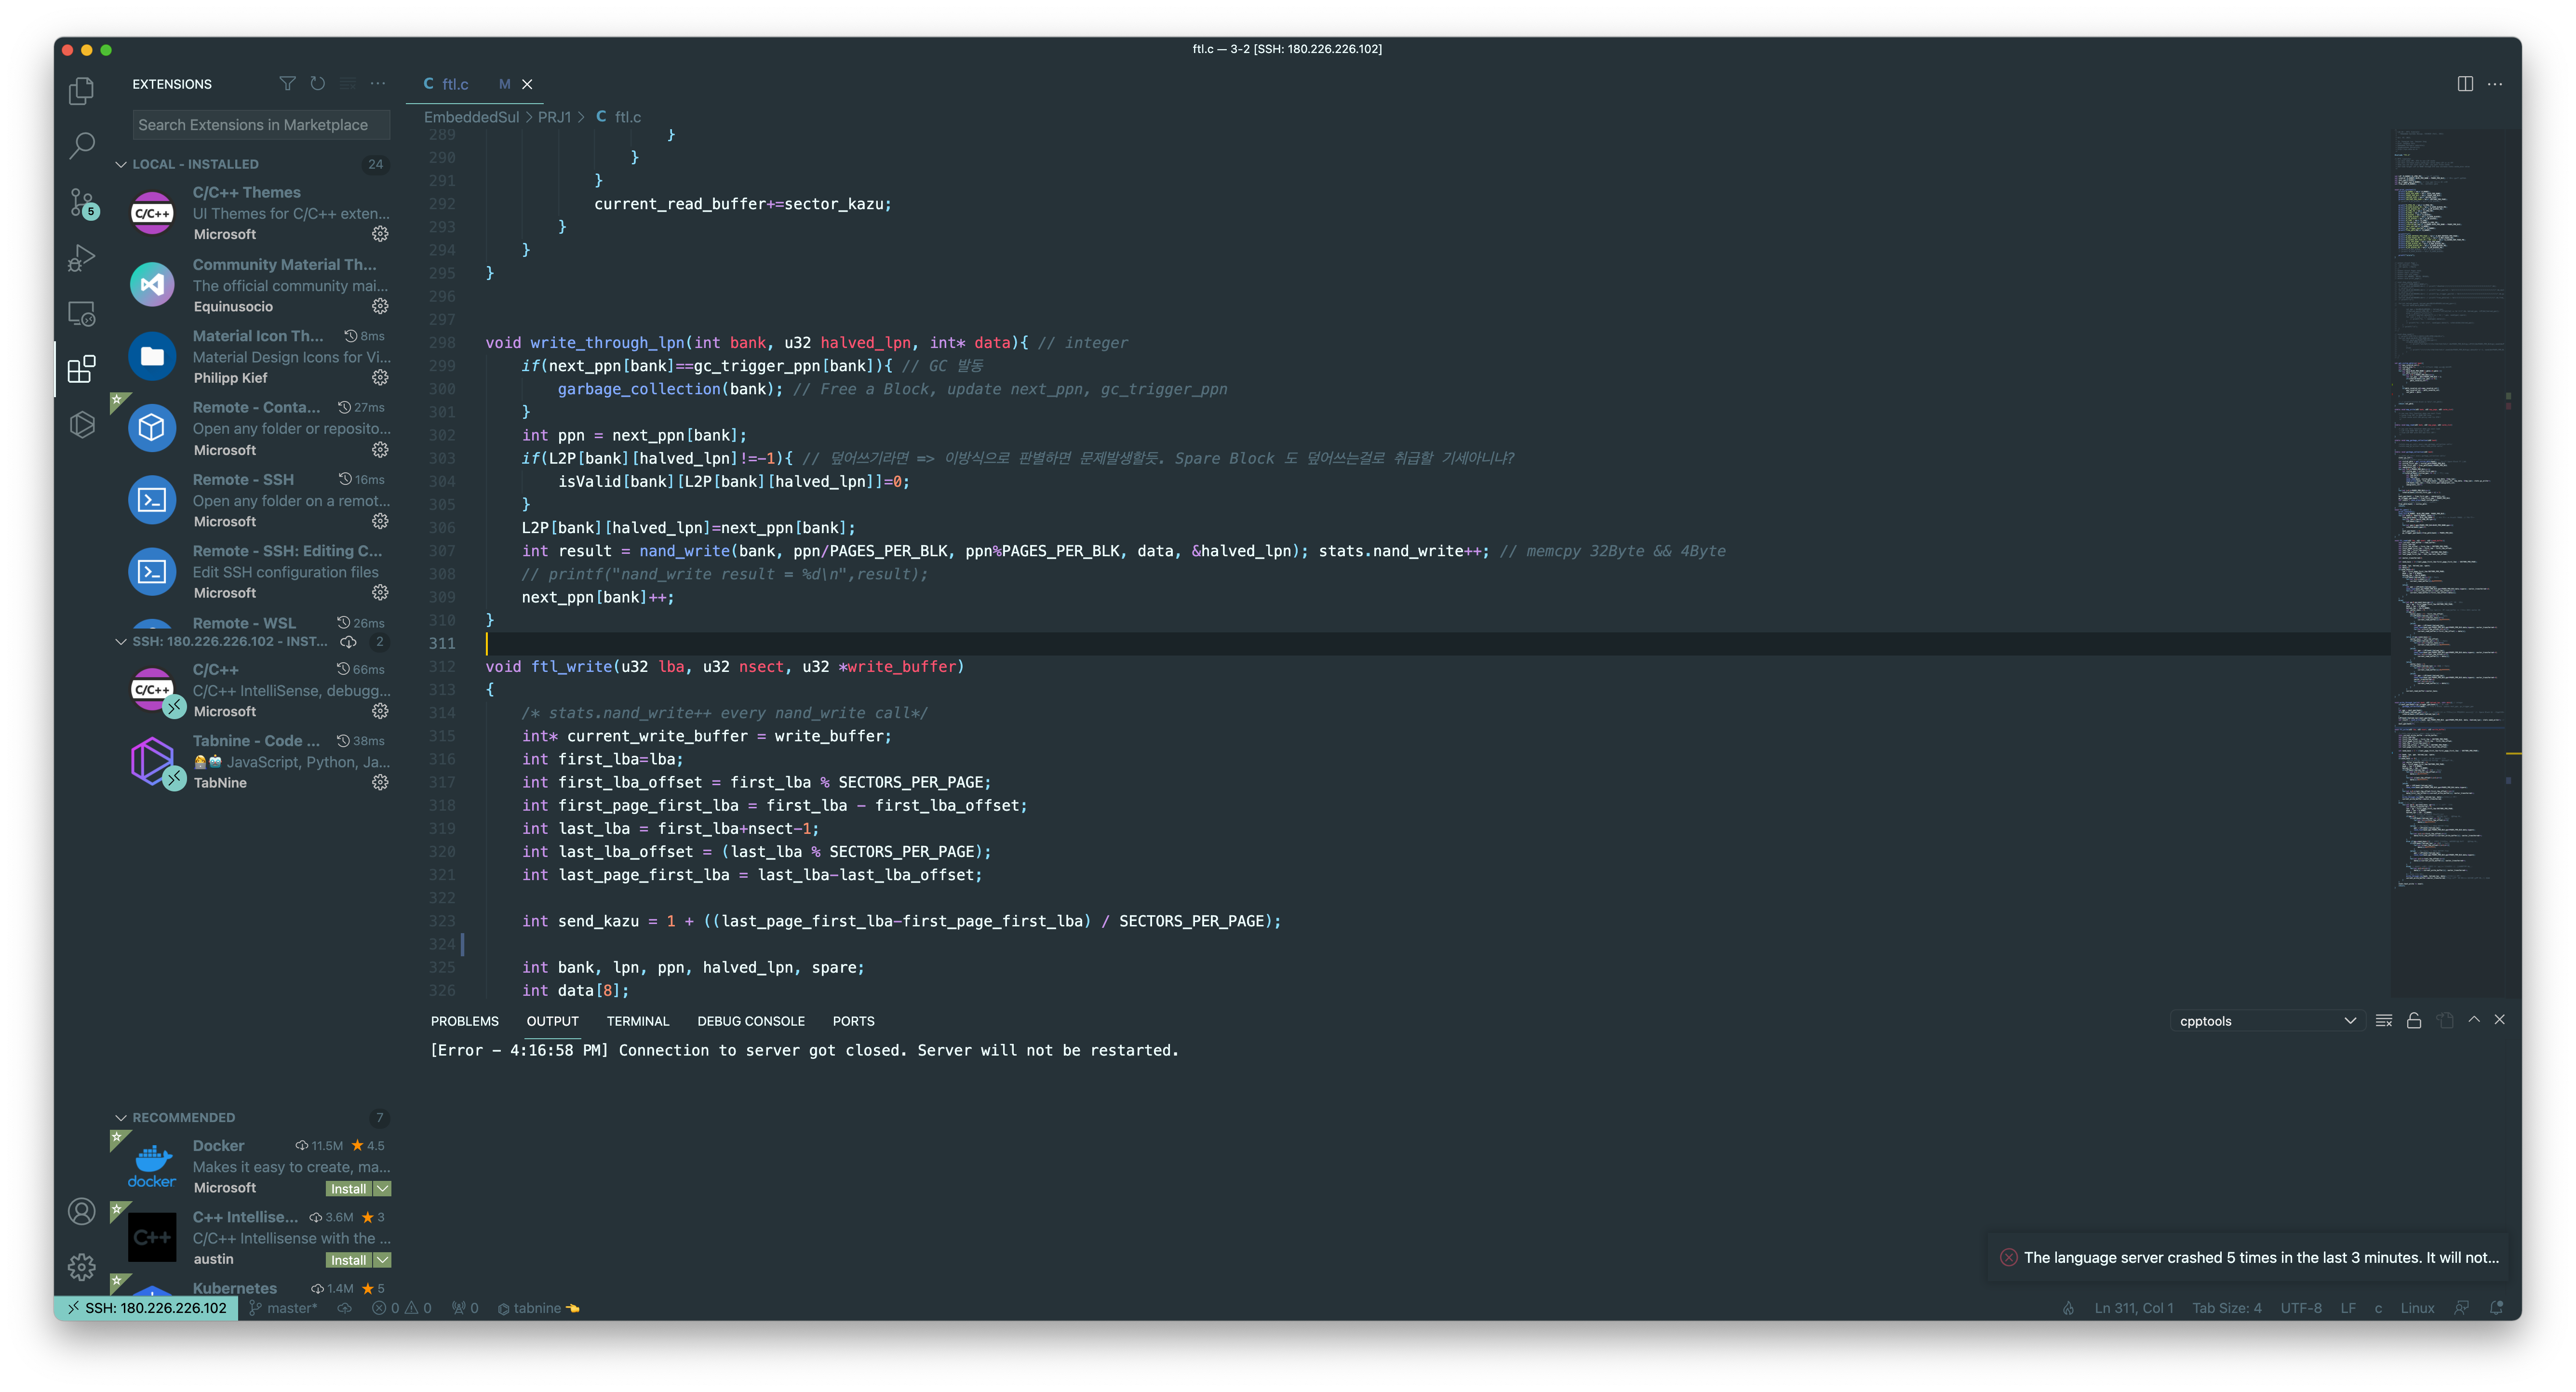2576x1392 pixels.
Task: Clear the Output panel
Action: (2384, 1020)
